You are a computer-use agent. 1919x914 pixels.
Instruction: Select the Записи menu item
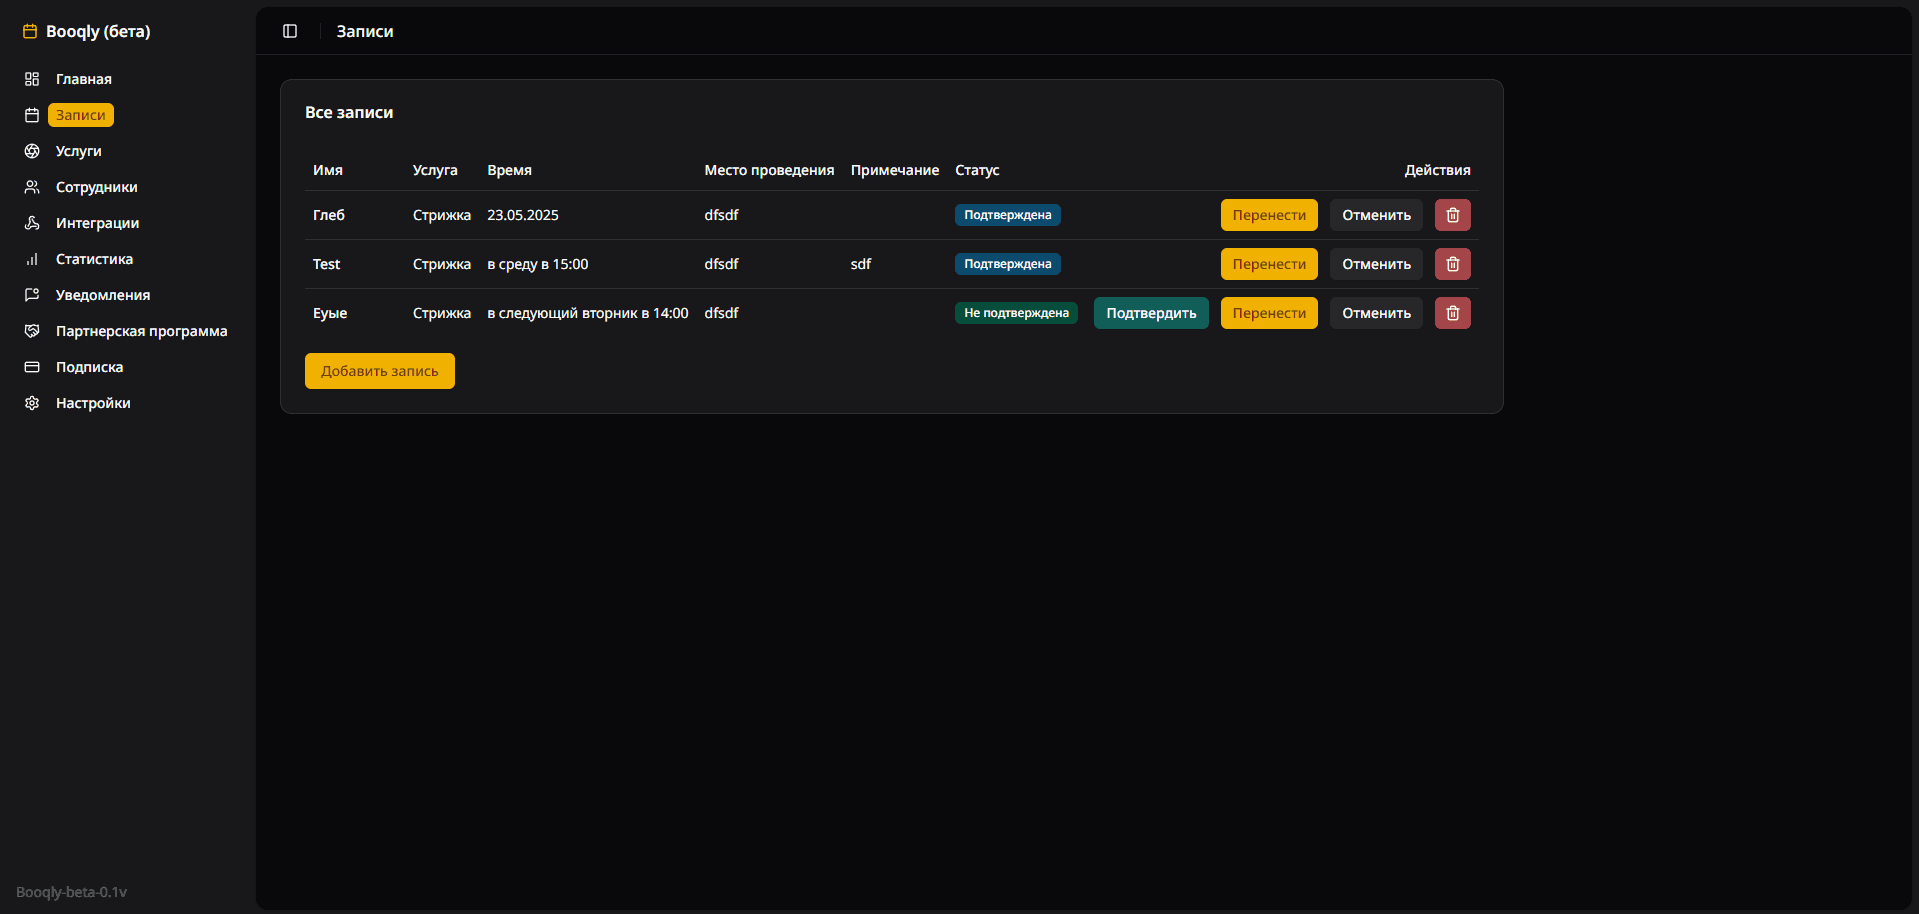(81, 115)
